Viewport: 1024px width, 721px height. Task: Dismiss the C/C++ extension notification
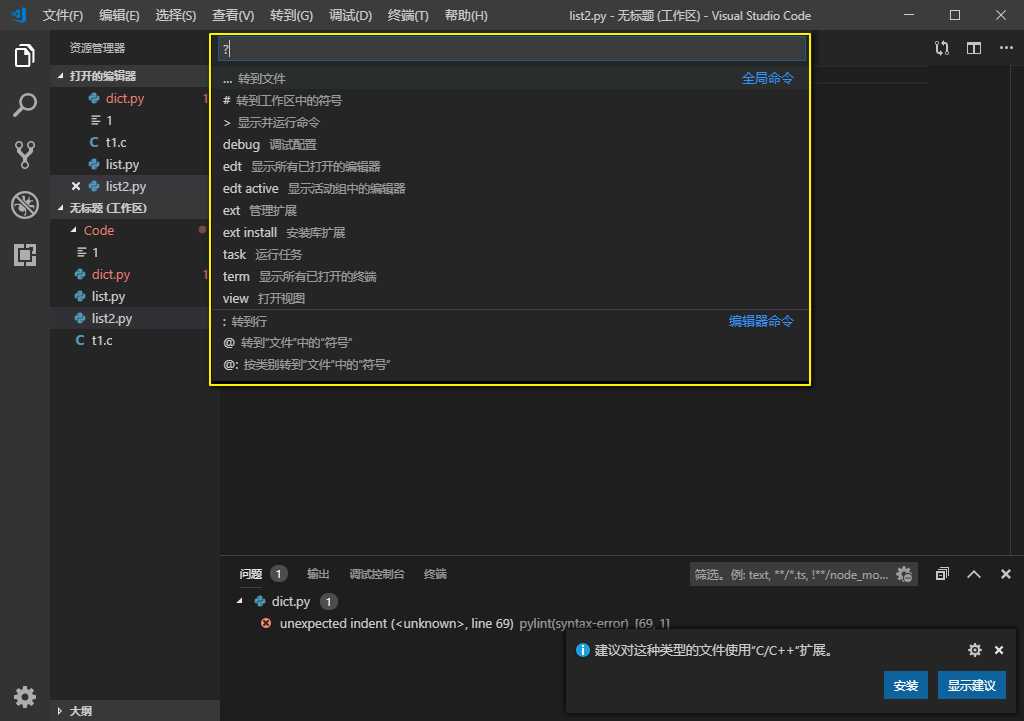999,650
